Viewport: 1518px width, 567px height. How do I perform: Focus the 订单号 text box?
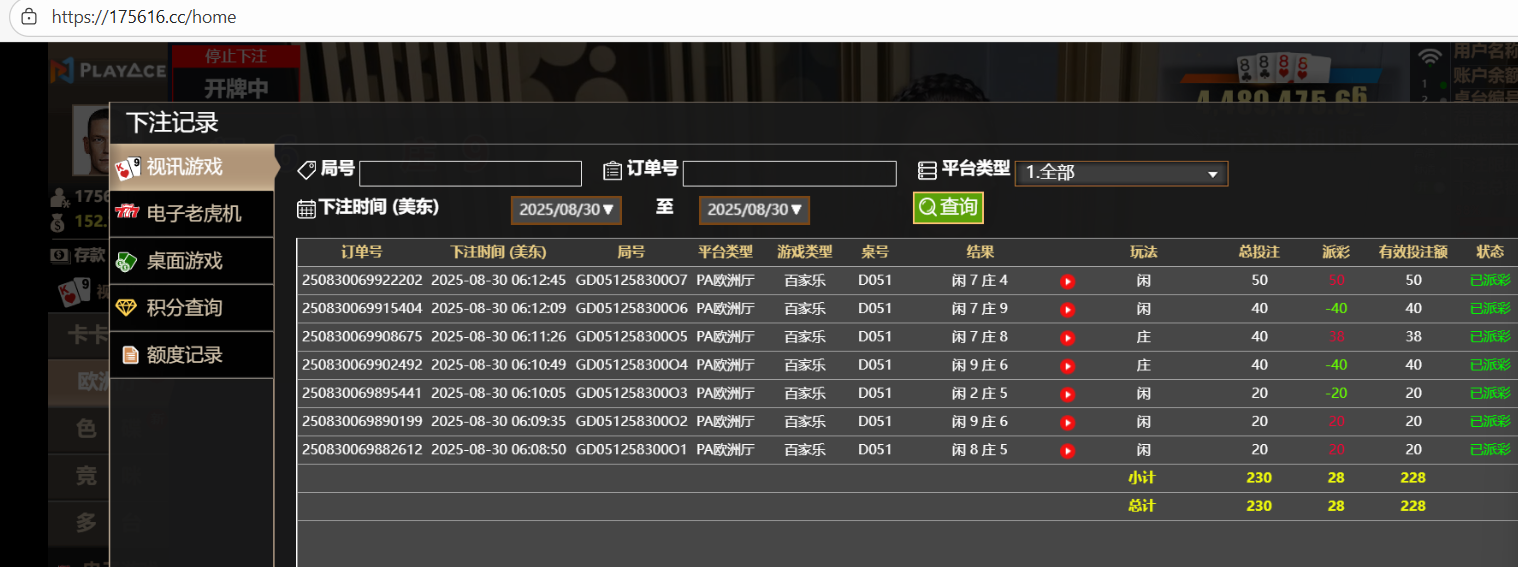click(x=789, y=174)
